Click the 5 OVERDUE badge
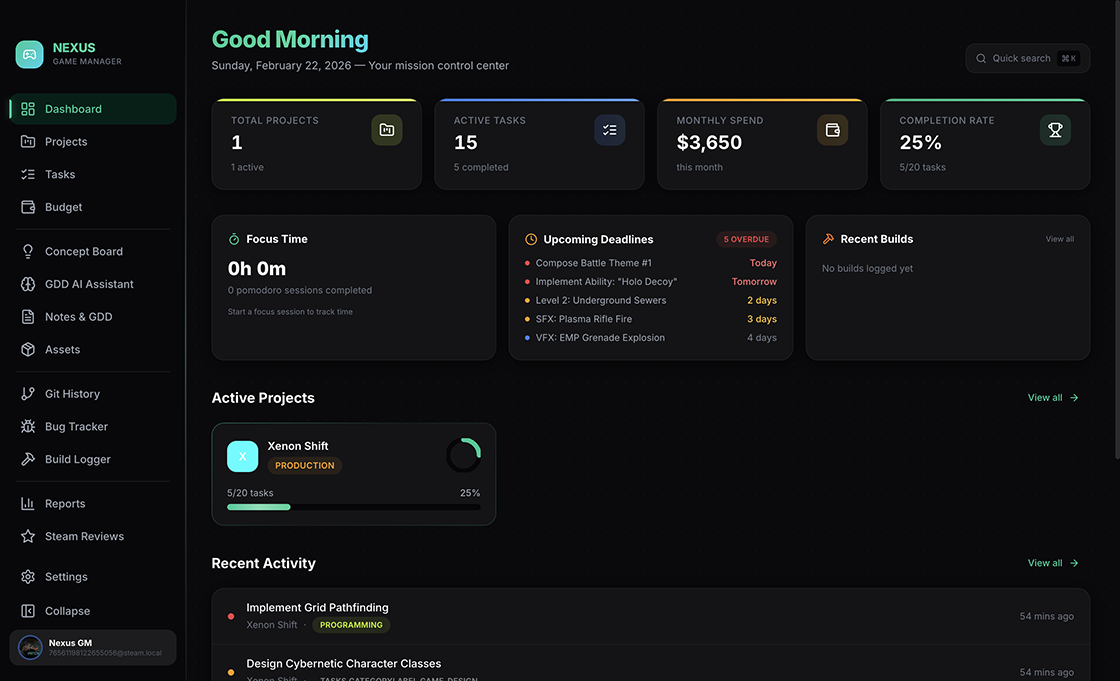 (x=746, y=239)
